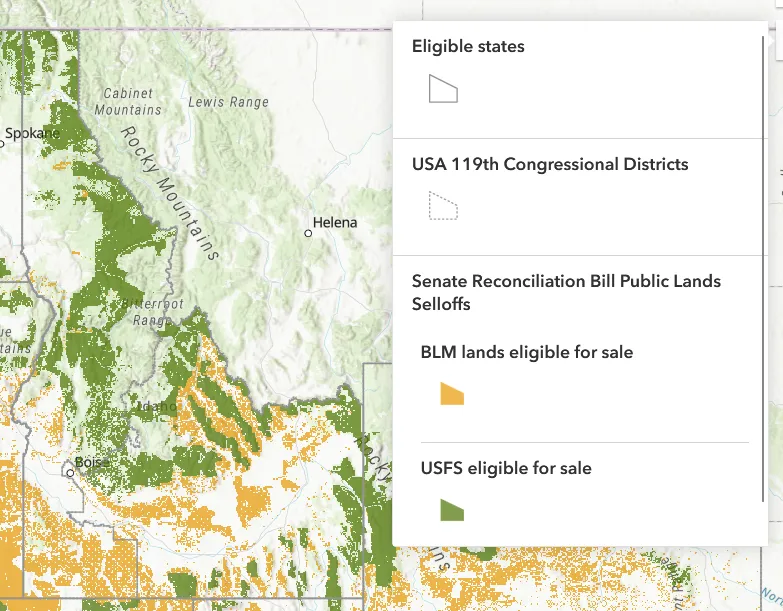Click the green USFS legend swatch
The height and width of the screenshot is (611, 783).
point(452,510)
